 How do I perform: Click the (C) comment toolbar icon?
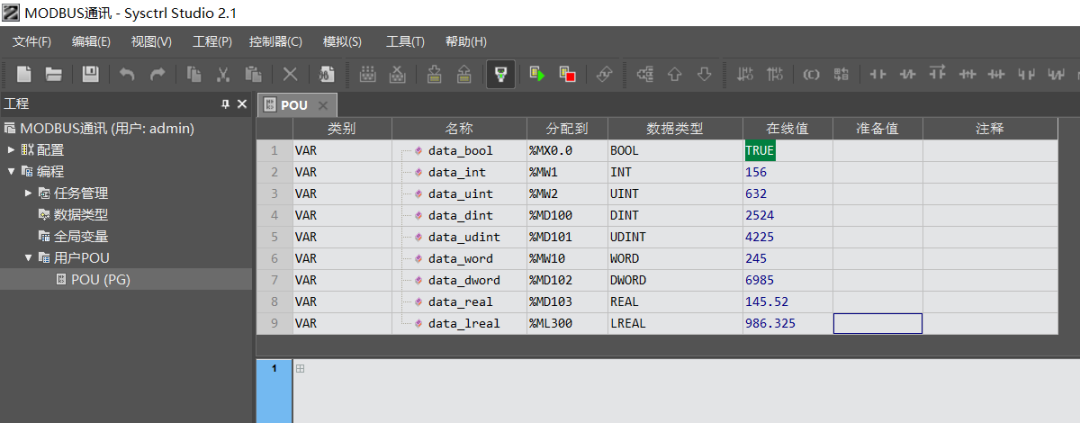[x=811, y=74]
